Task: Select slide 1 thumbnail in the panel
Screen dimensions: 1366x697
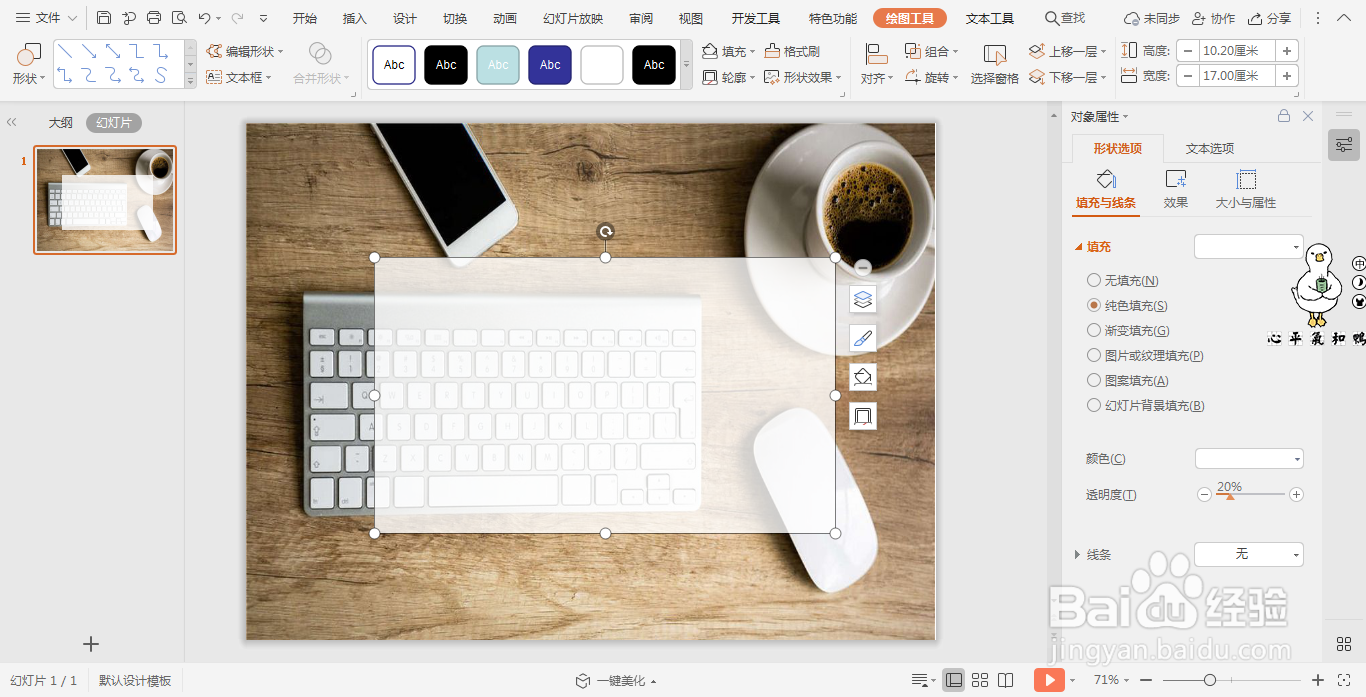Action: click(105, 200)
